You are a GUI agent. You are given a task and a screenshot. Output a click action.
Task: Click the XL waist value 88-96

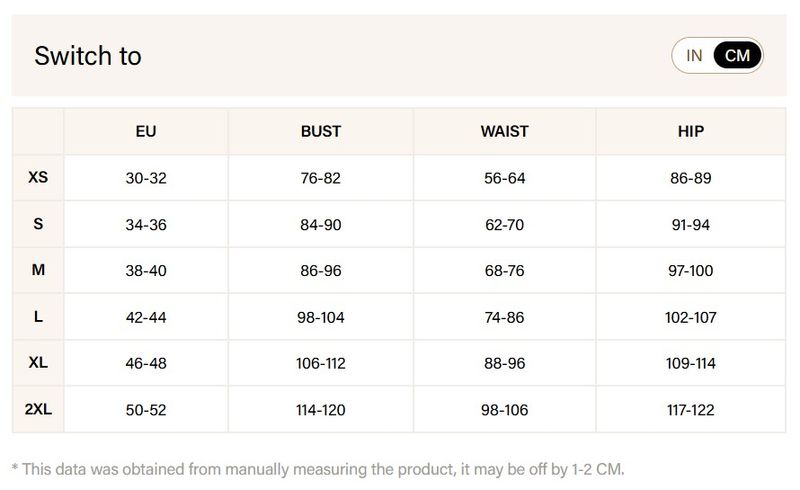(504, 364)
